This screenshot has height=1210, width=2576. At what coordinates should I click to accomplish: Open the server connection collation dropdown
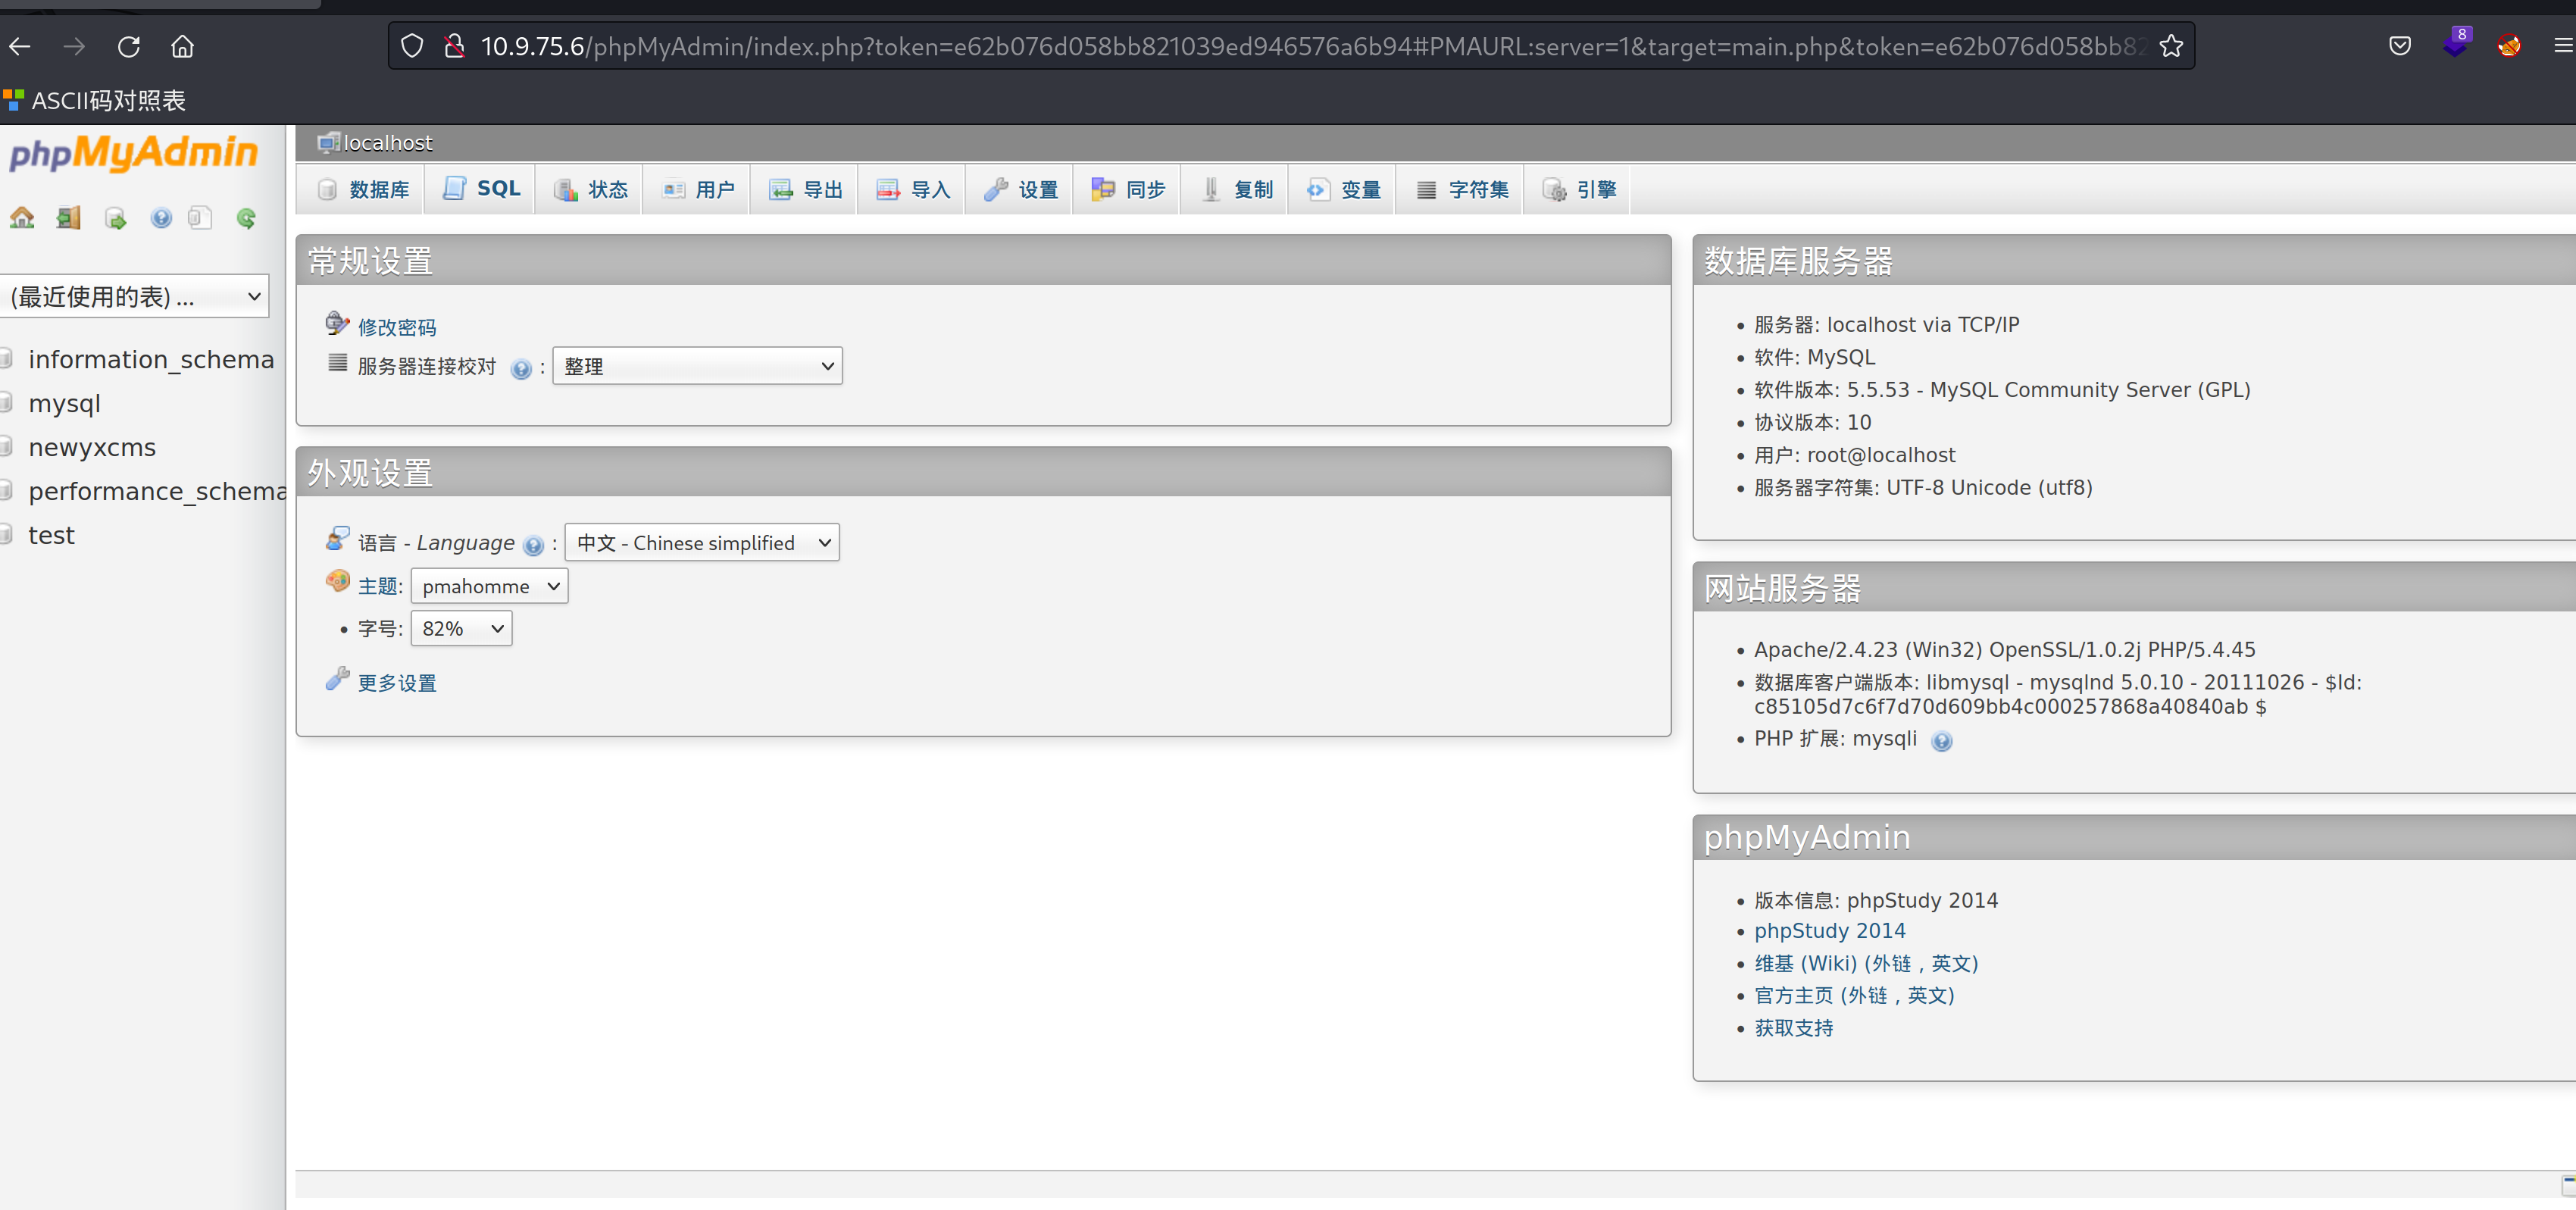pyautogui.click(x=697, y=366)
